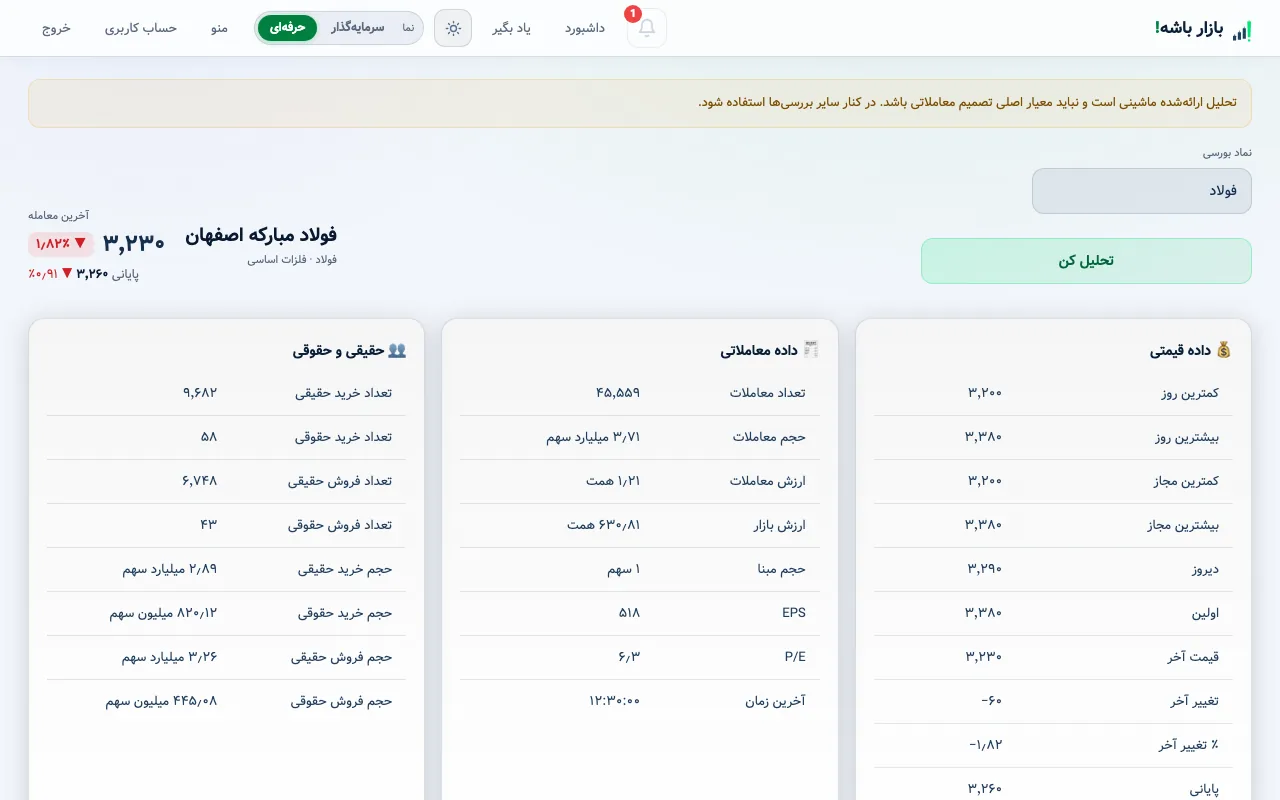Click the فولاد · فلزات اساسی sector subtitle
The image size is (1280, 800).
point(292,260)
